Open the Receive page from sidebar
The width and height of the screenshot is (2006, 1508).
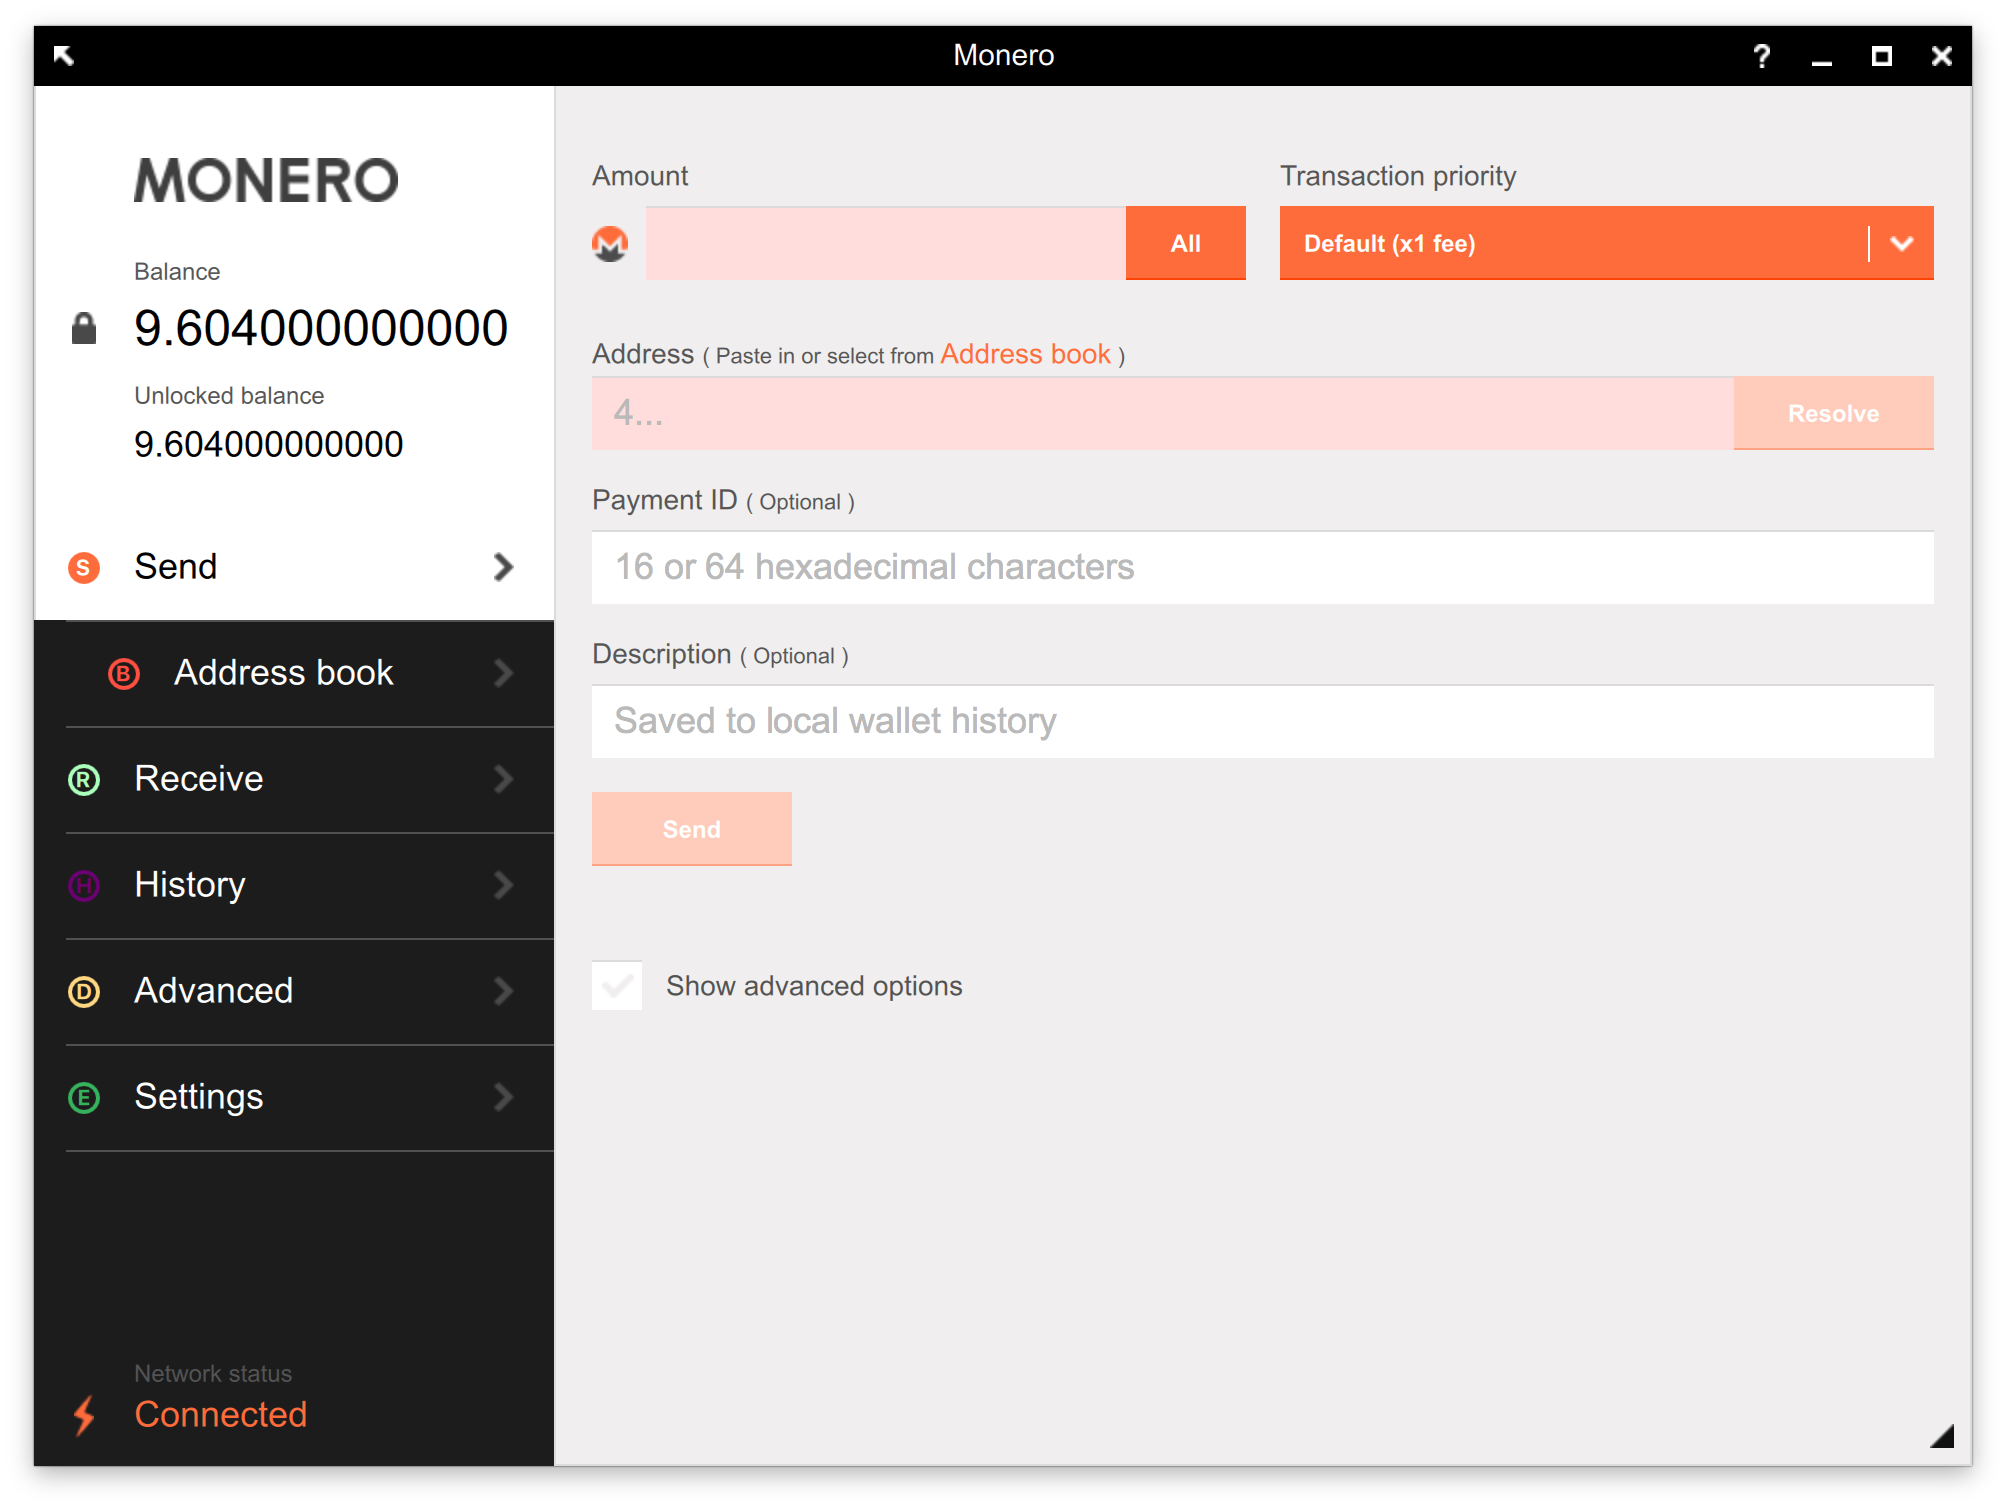click(199, 779)
